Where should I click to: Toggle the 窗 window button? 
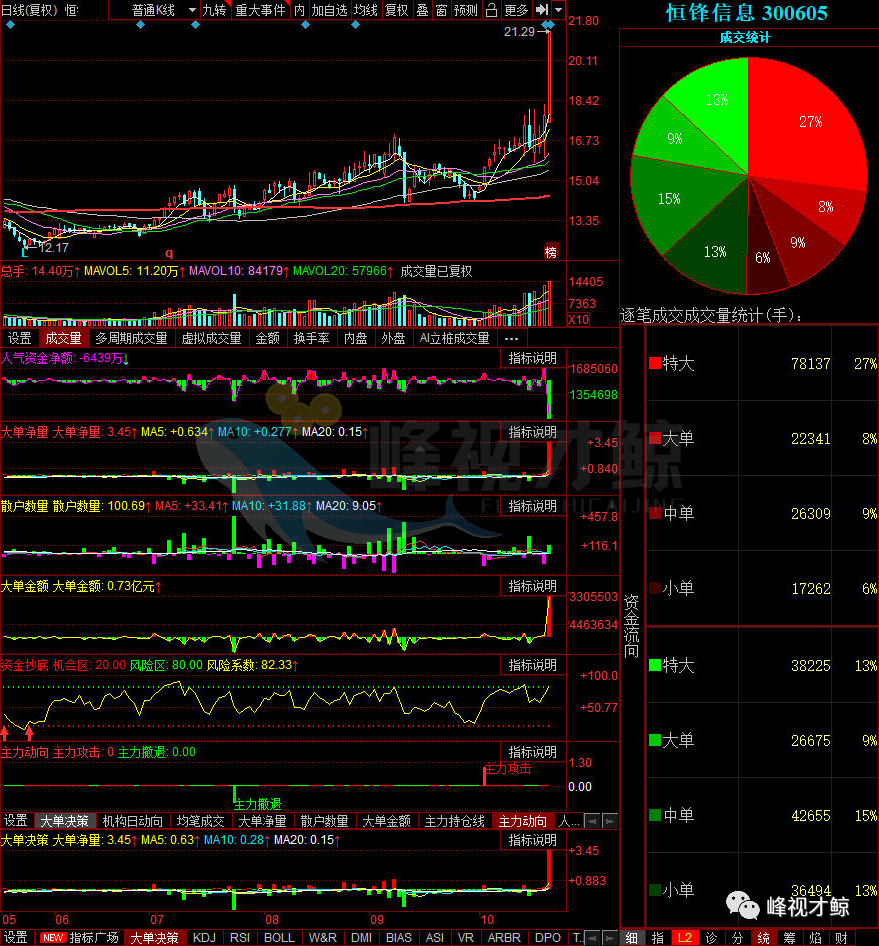441,10
